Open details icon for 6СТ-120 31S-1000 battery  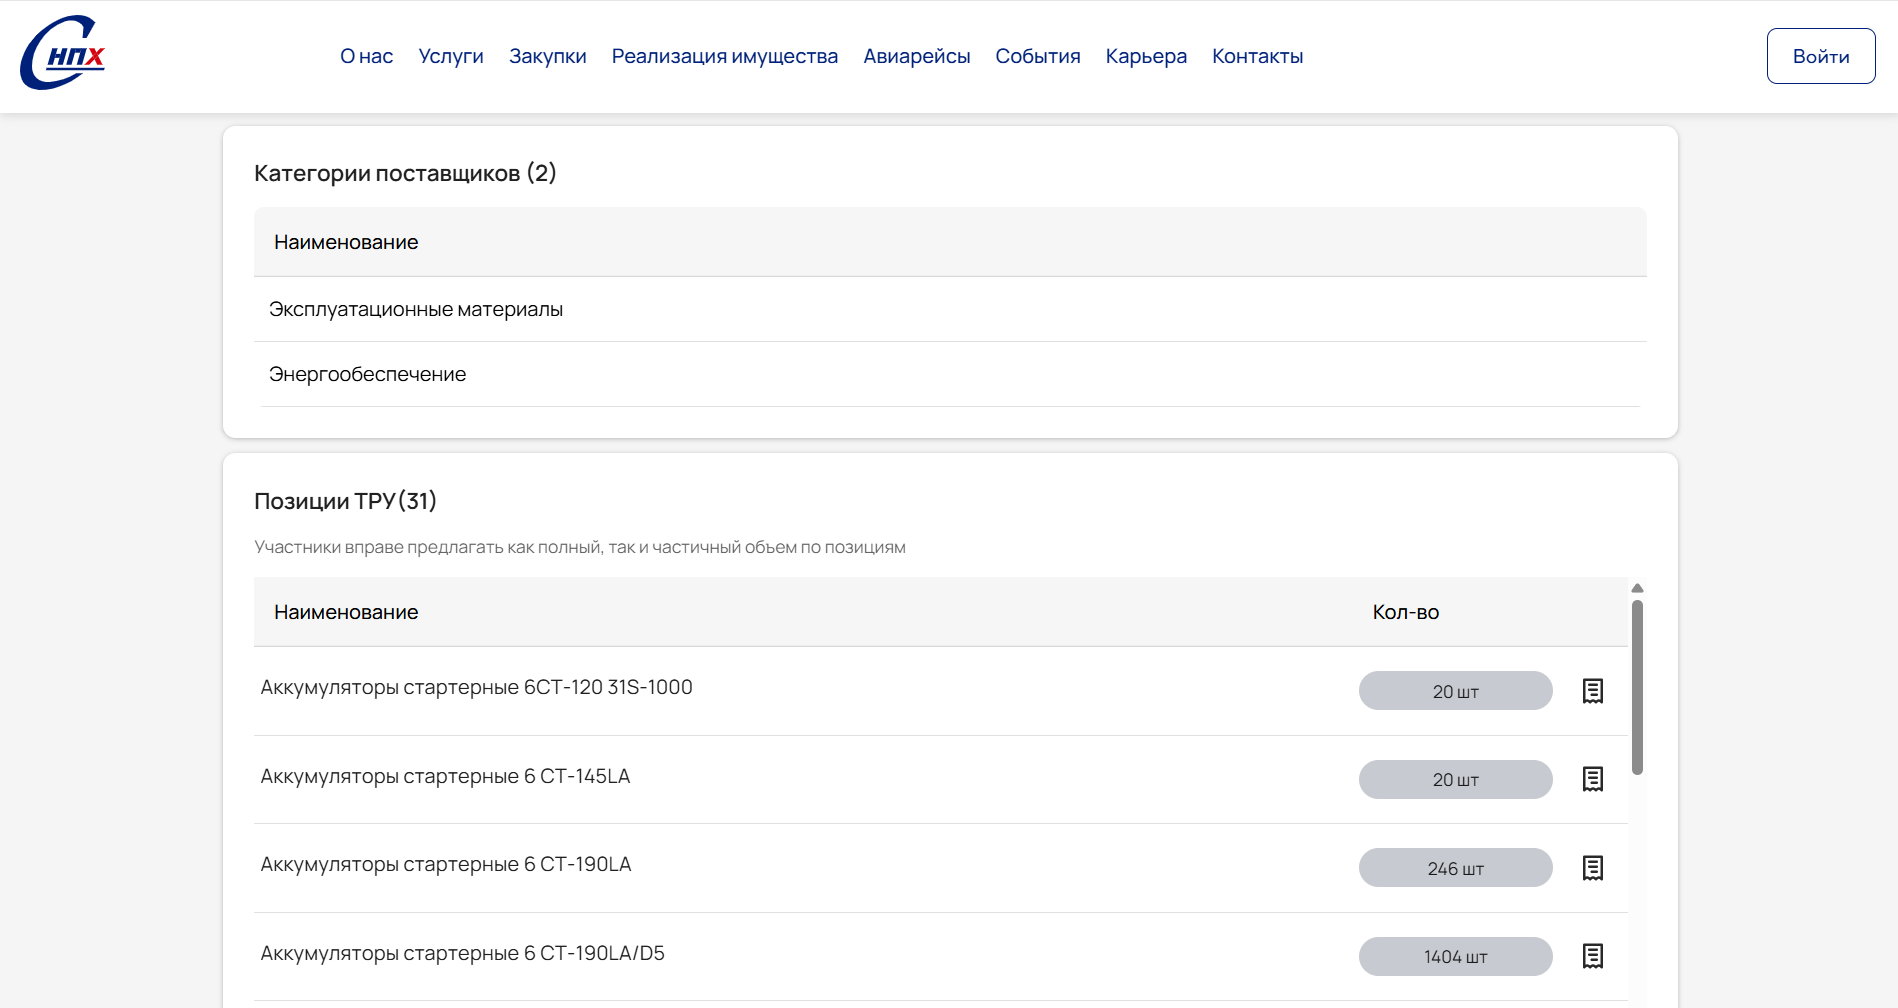pyautogui.click(x=1593, y=691)
